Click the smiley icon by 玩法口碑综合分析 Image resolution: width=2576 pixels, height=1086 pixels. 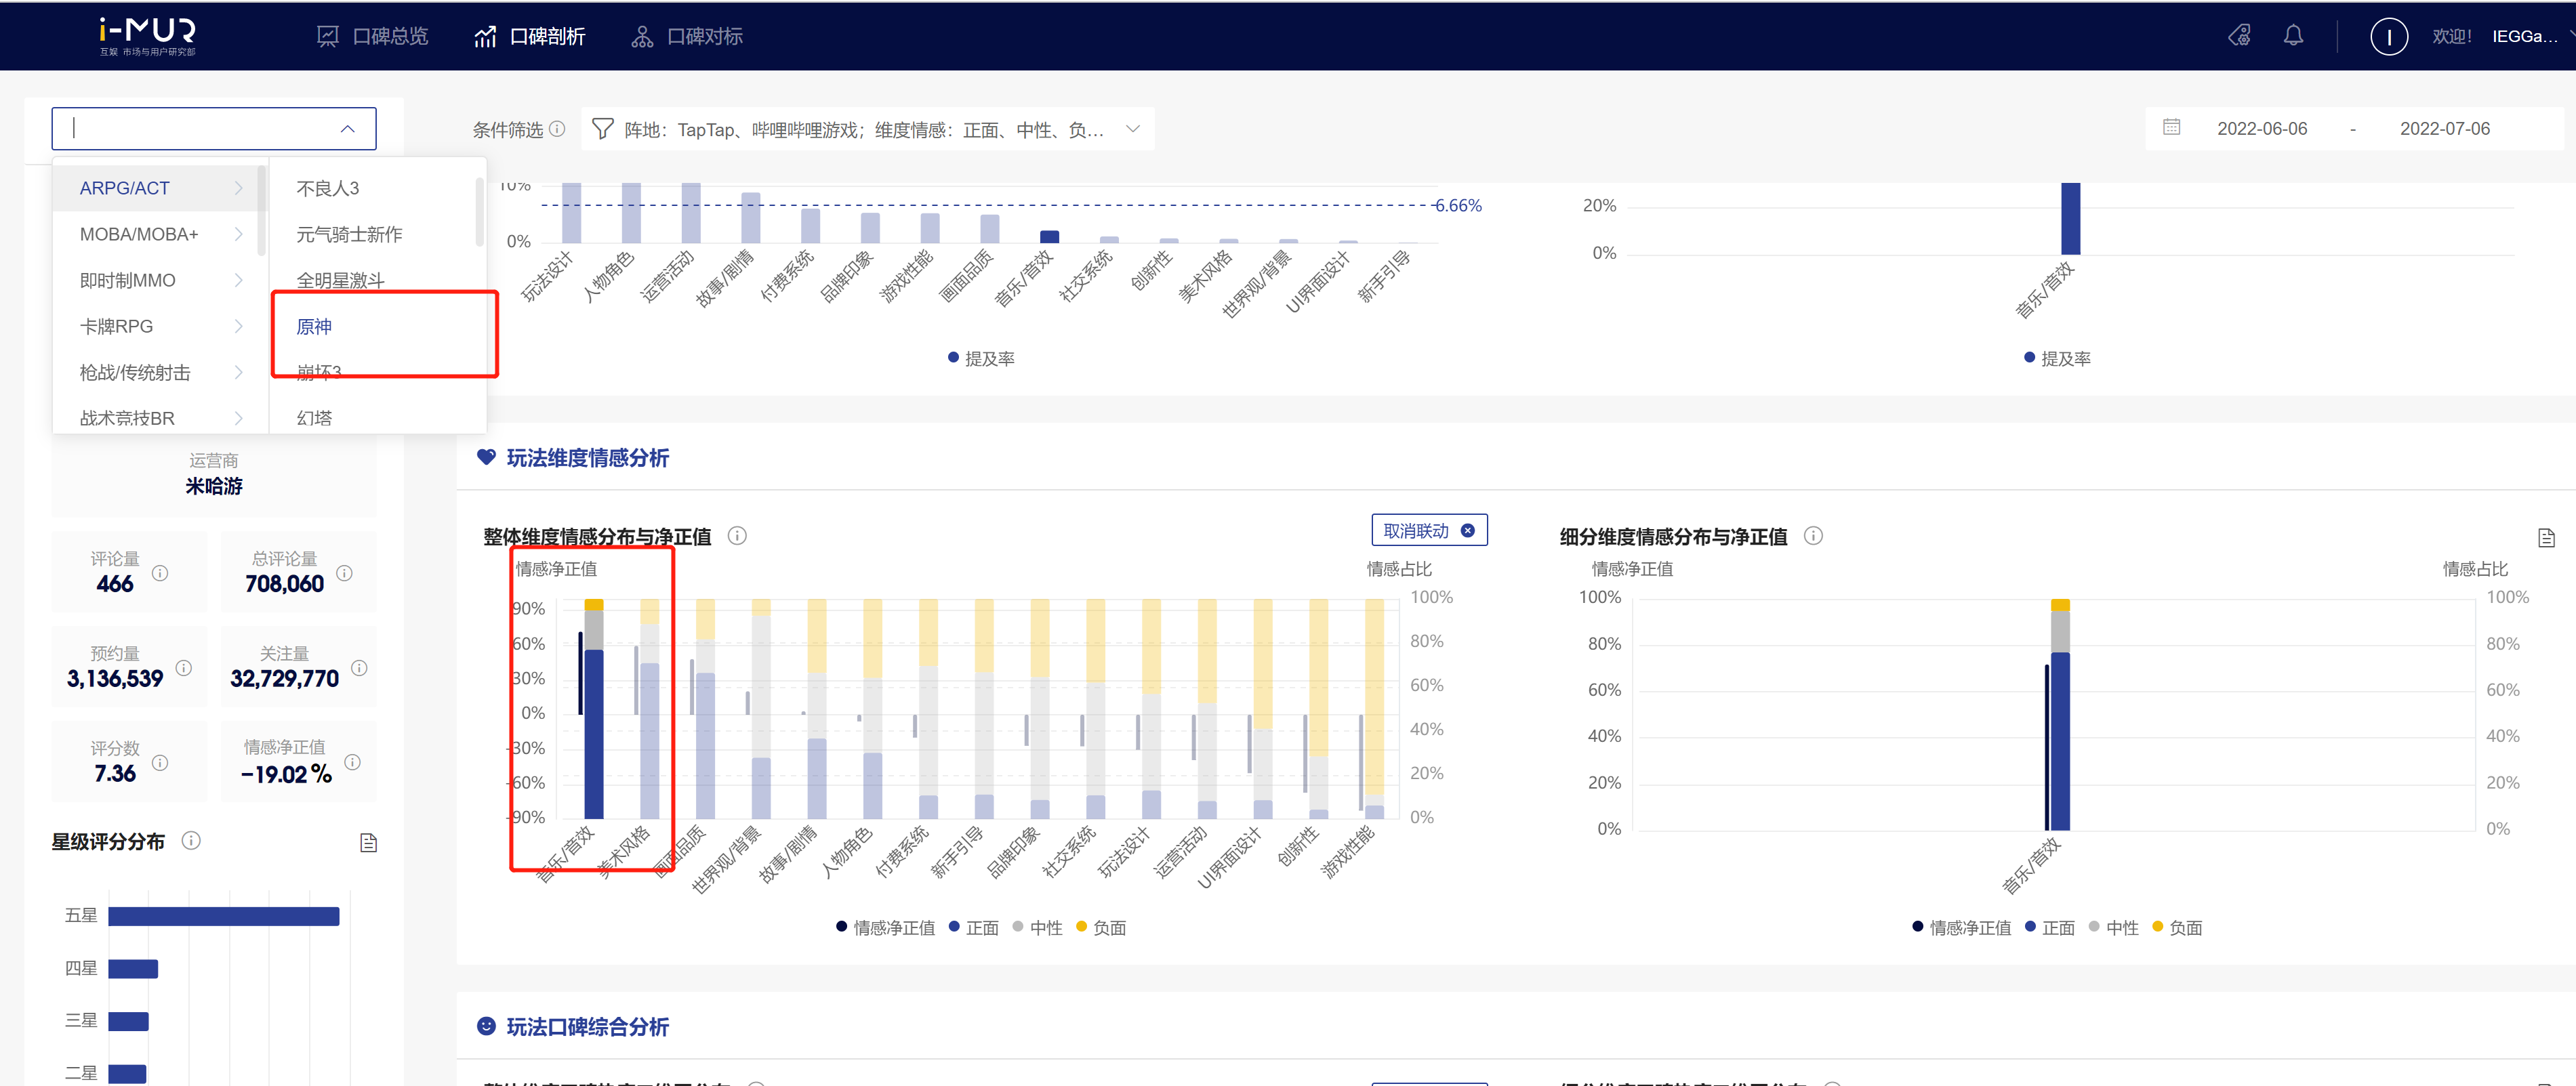(486, 1026)
